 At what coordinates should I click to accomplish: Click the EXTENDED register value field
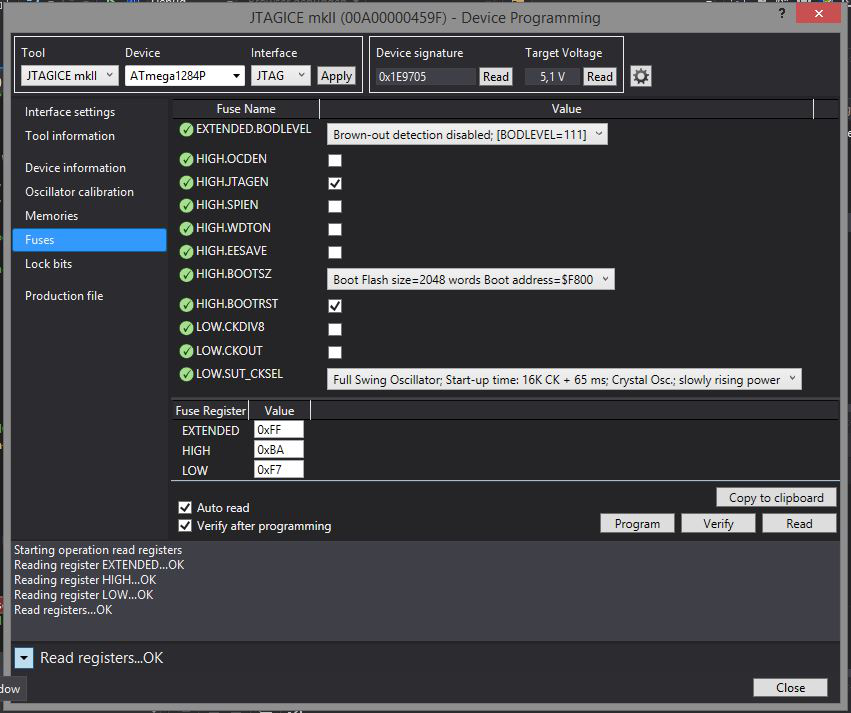click(x=278, y=430)
